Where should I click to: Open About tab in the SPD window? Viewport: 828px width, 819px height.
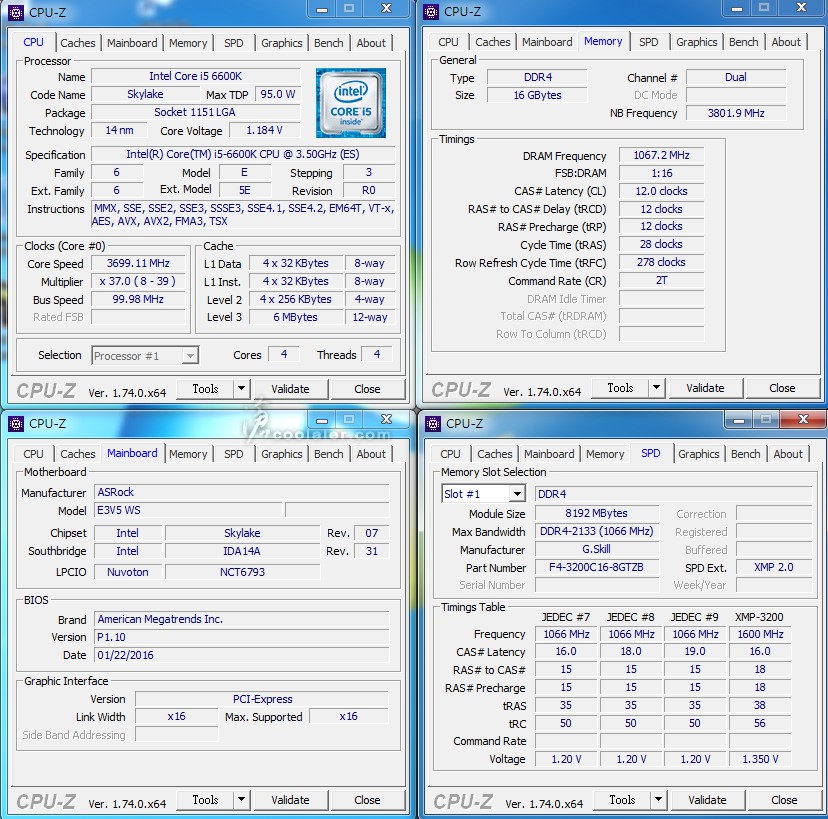point(788,454)
